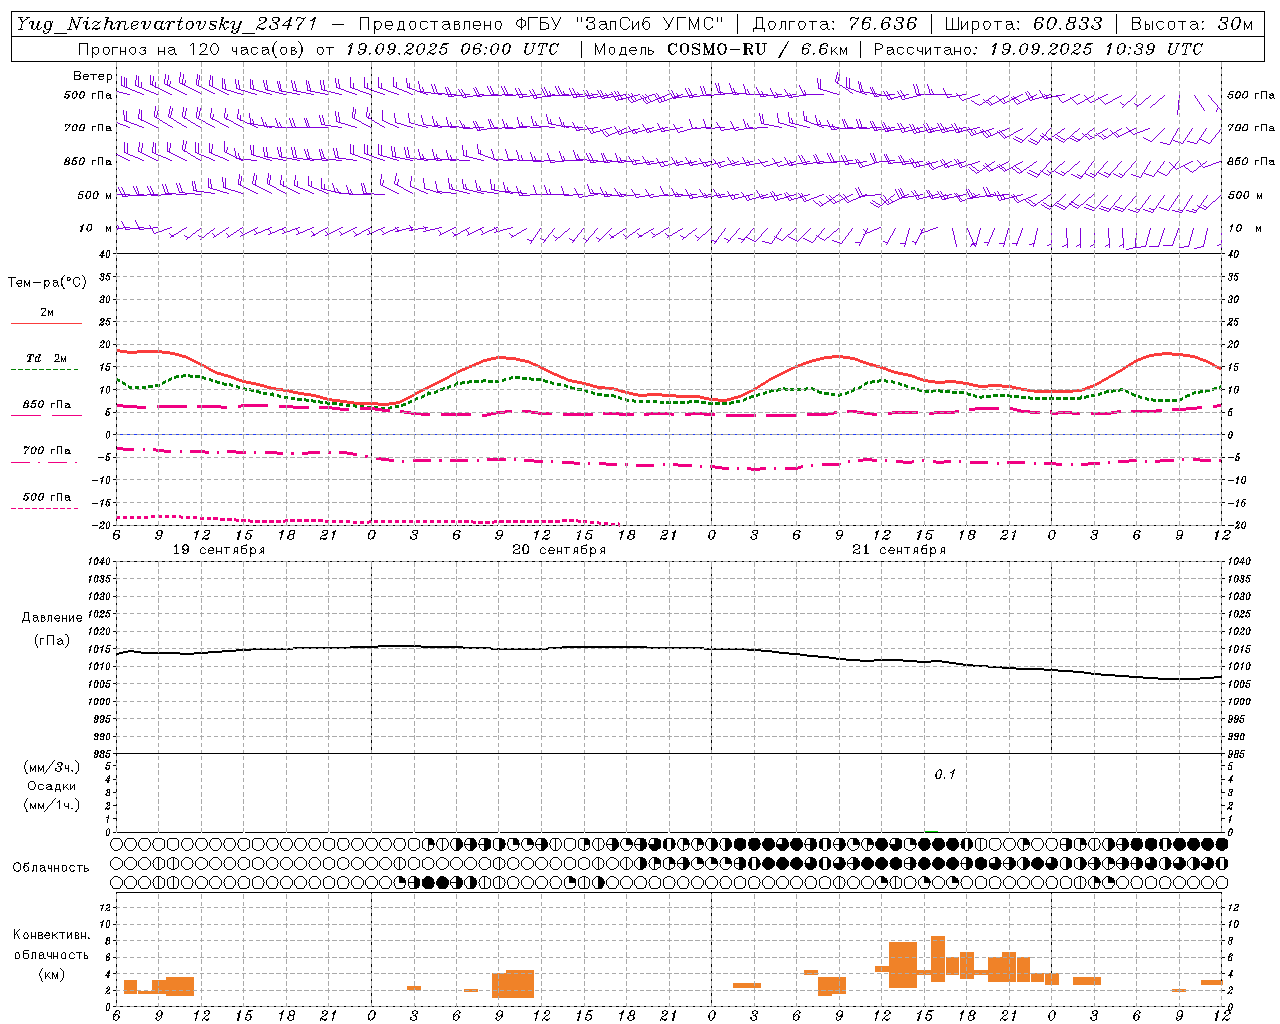Click the 700 гПа temperature legend label

click(x=47, y=450)
